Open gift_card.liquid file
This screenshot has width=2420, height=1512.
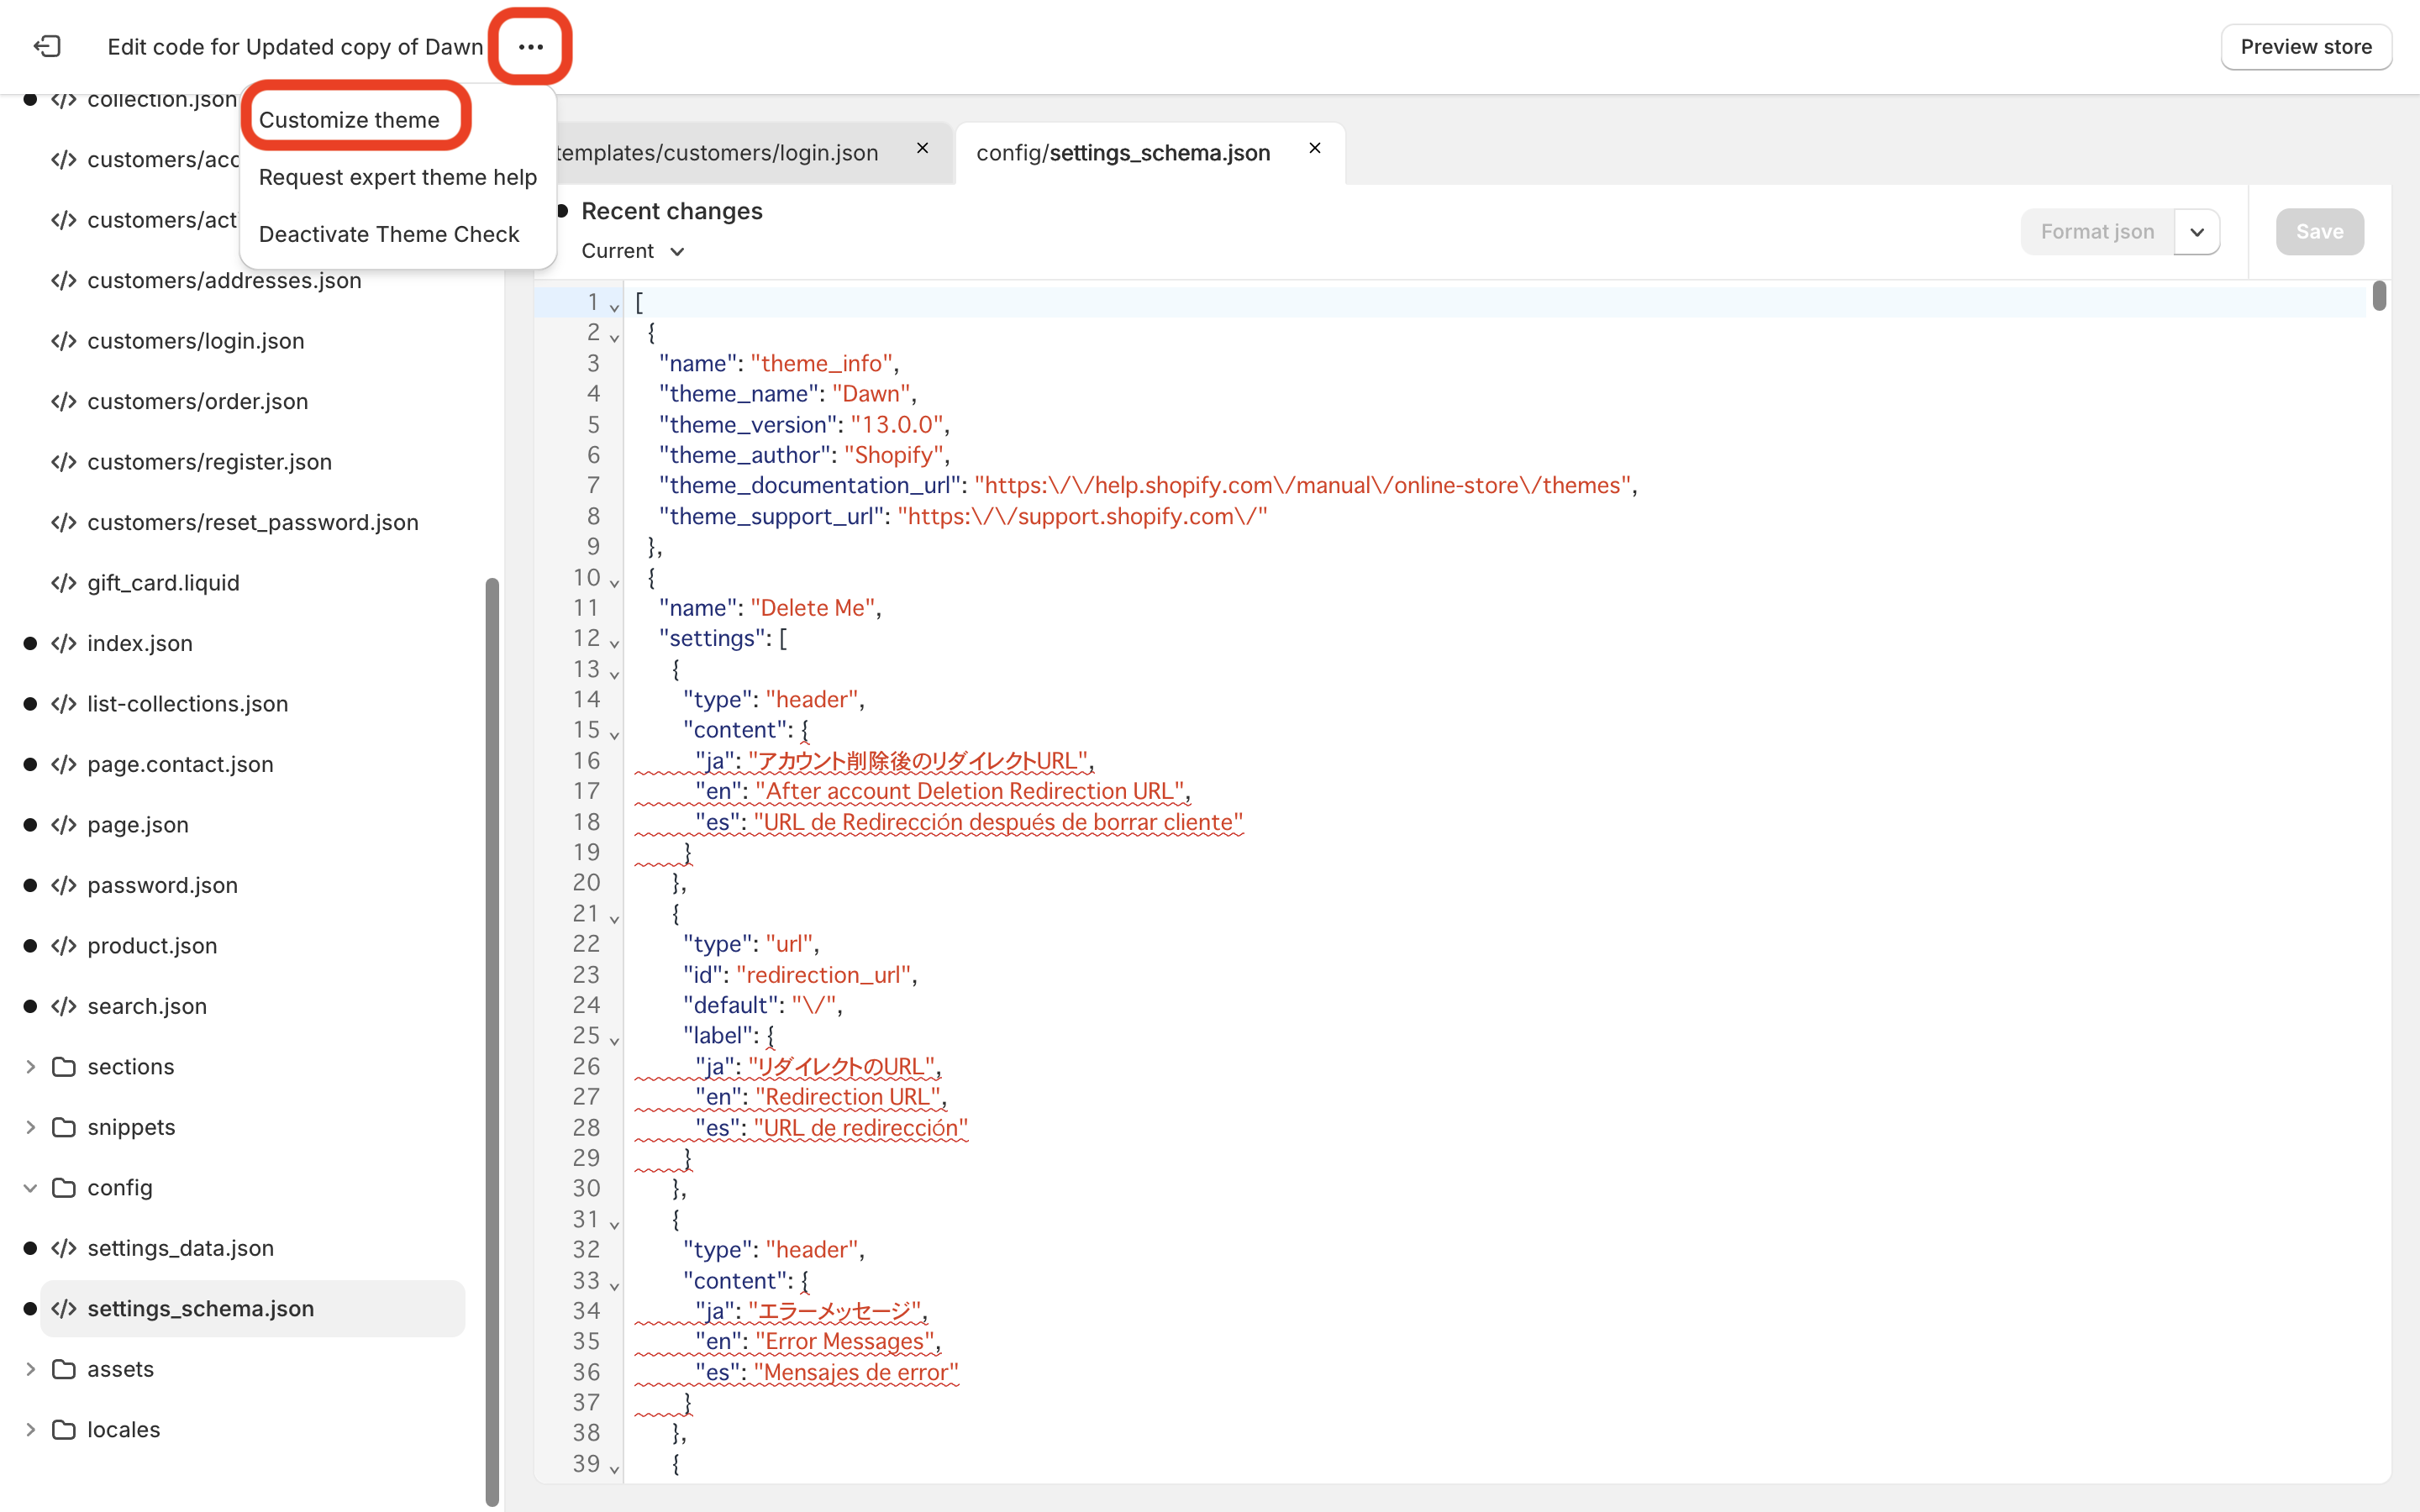pyautogui.click(x=163, y=582)
